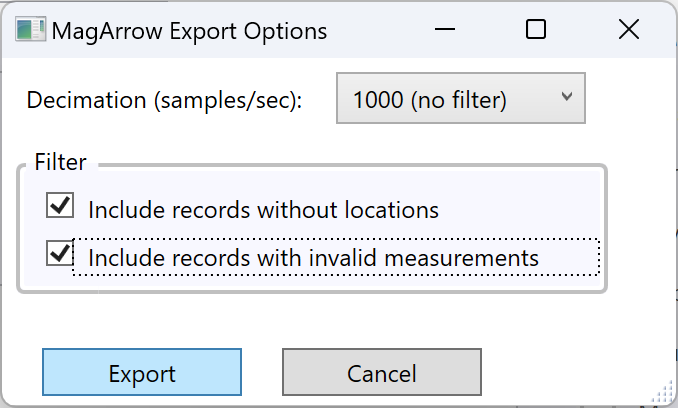This screenshot has width=678, height=408.
Task: Click the MagArrow Export Options title text
Action: (x=189, y=31)
